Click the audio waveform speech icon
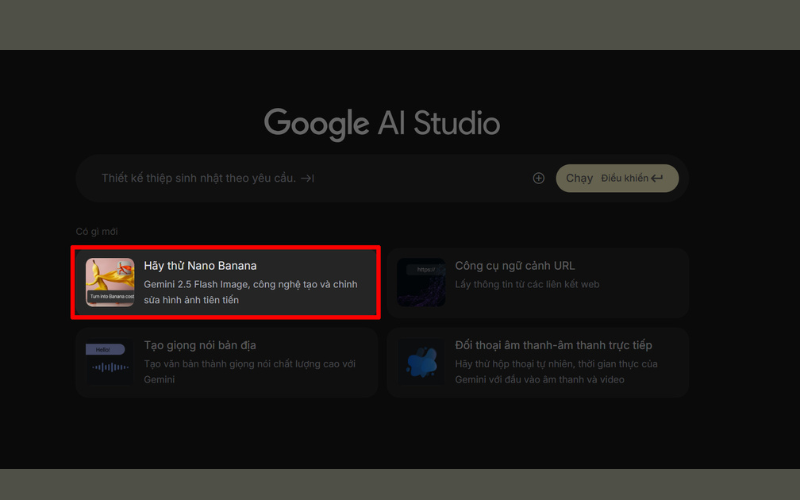 (x=110, y=362)
